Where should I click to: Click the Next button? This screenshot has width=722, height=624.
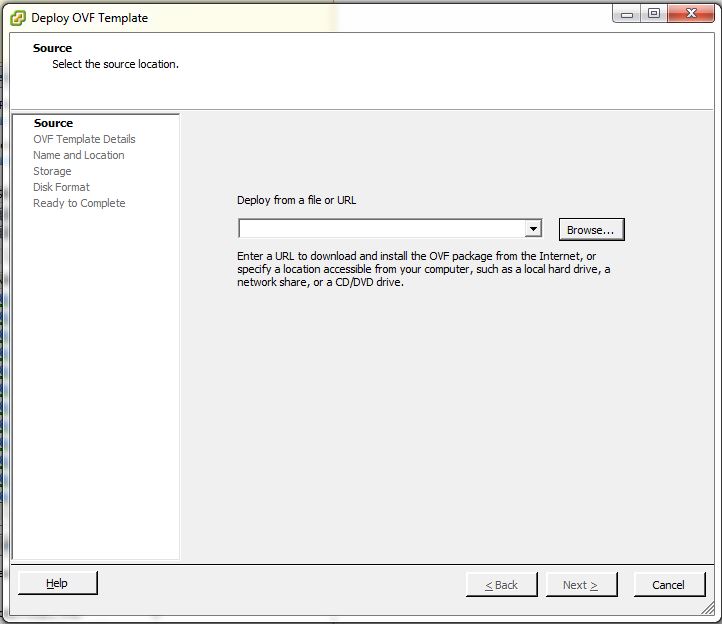click(x=580, y=585)
